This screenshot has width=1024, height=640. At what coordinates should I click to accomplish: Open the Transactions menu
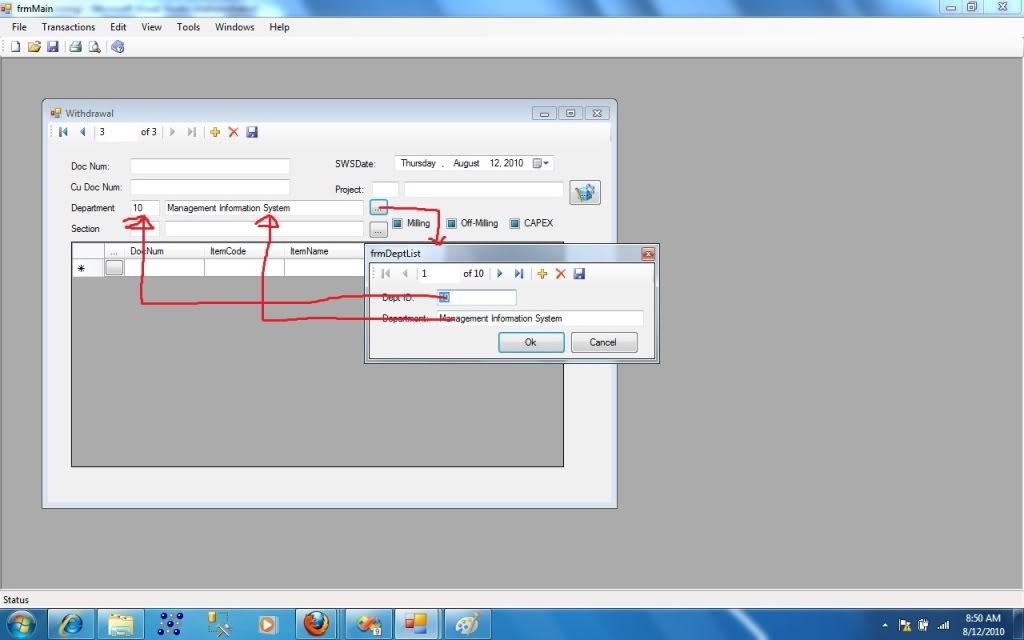68,27
